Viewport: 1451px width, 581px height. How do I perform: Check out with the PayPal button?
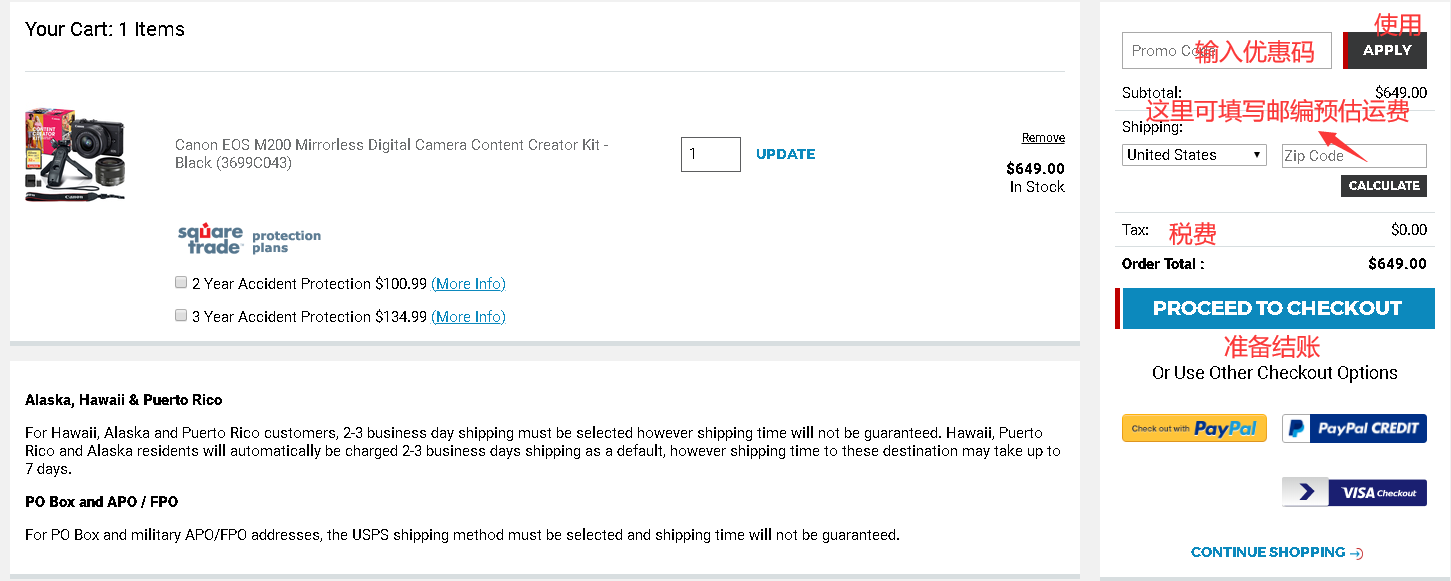(1194, 428)
